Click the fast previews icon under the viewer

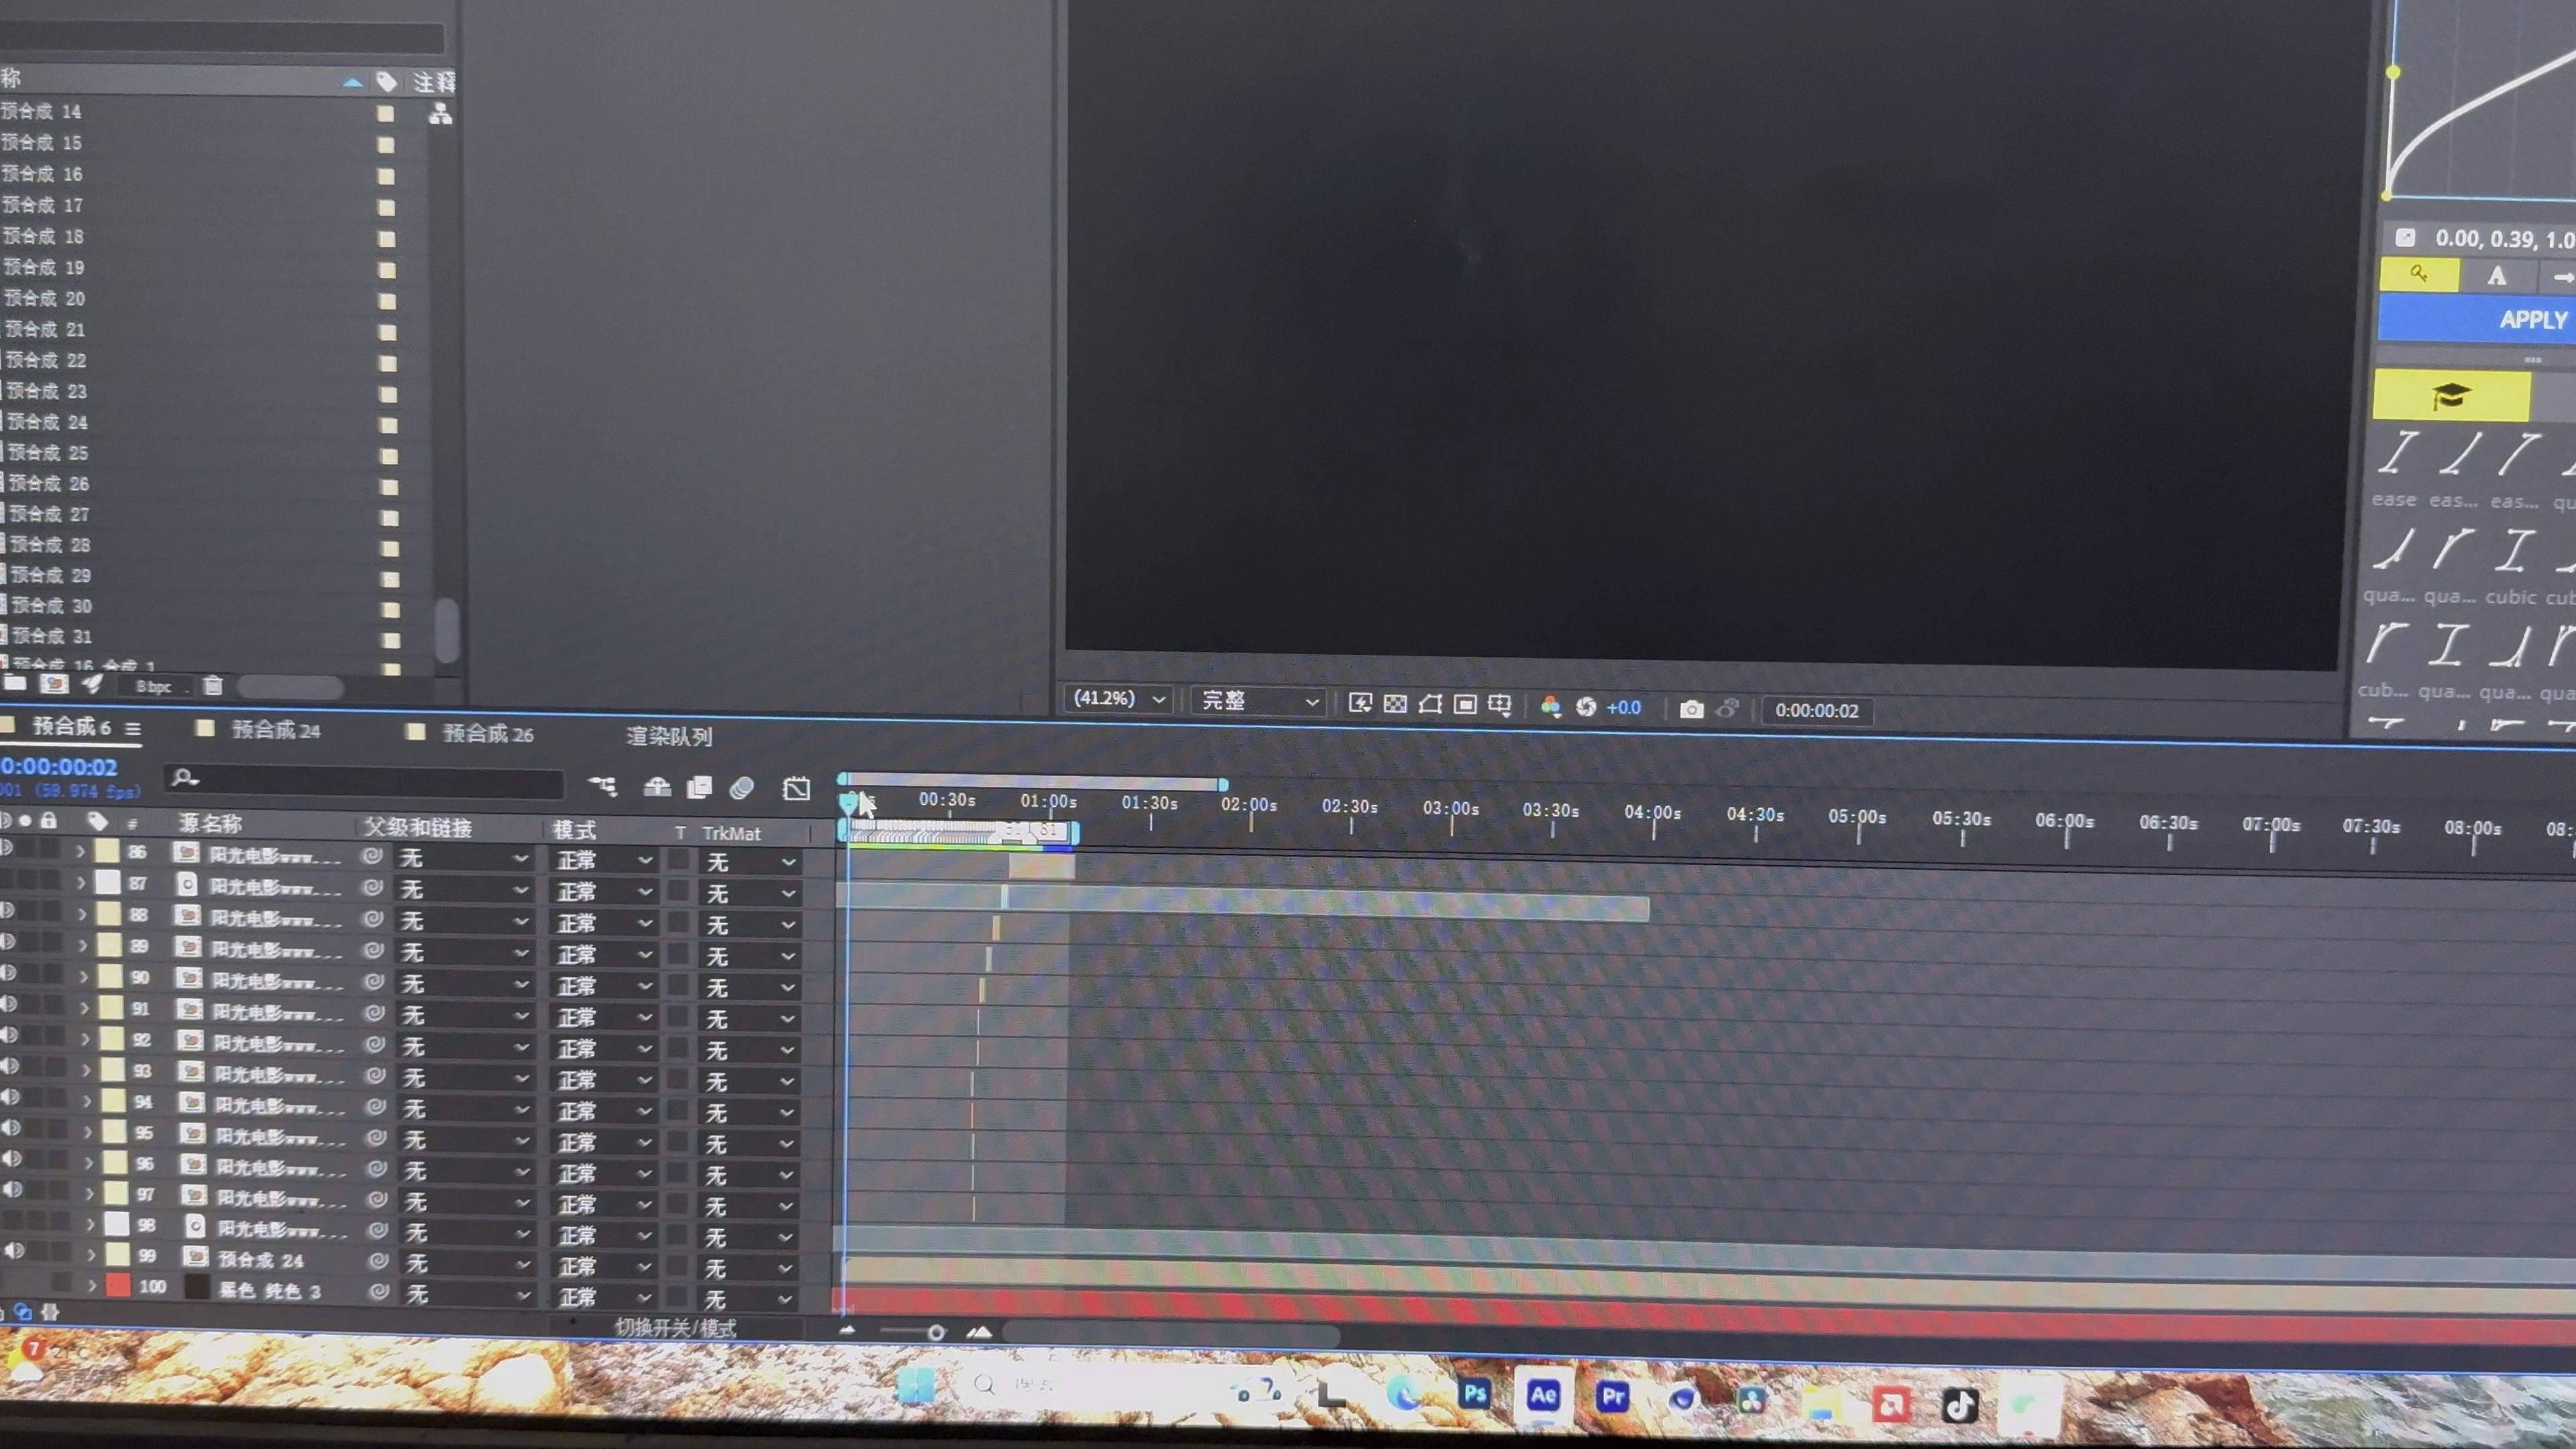pos(1360,704)
